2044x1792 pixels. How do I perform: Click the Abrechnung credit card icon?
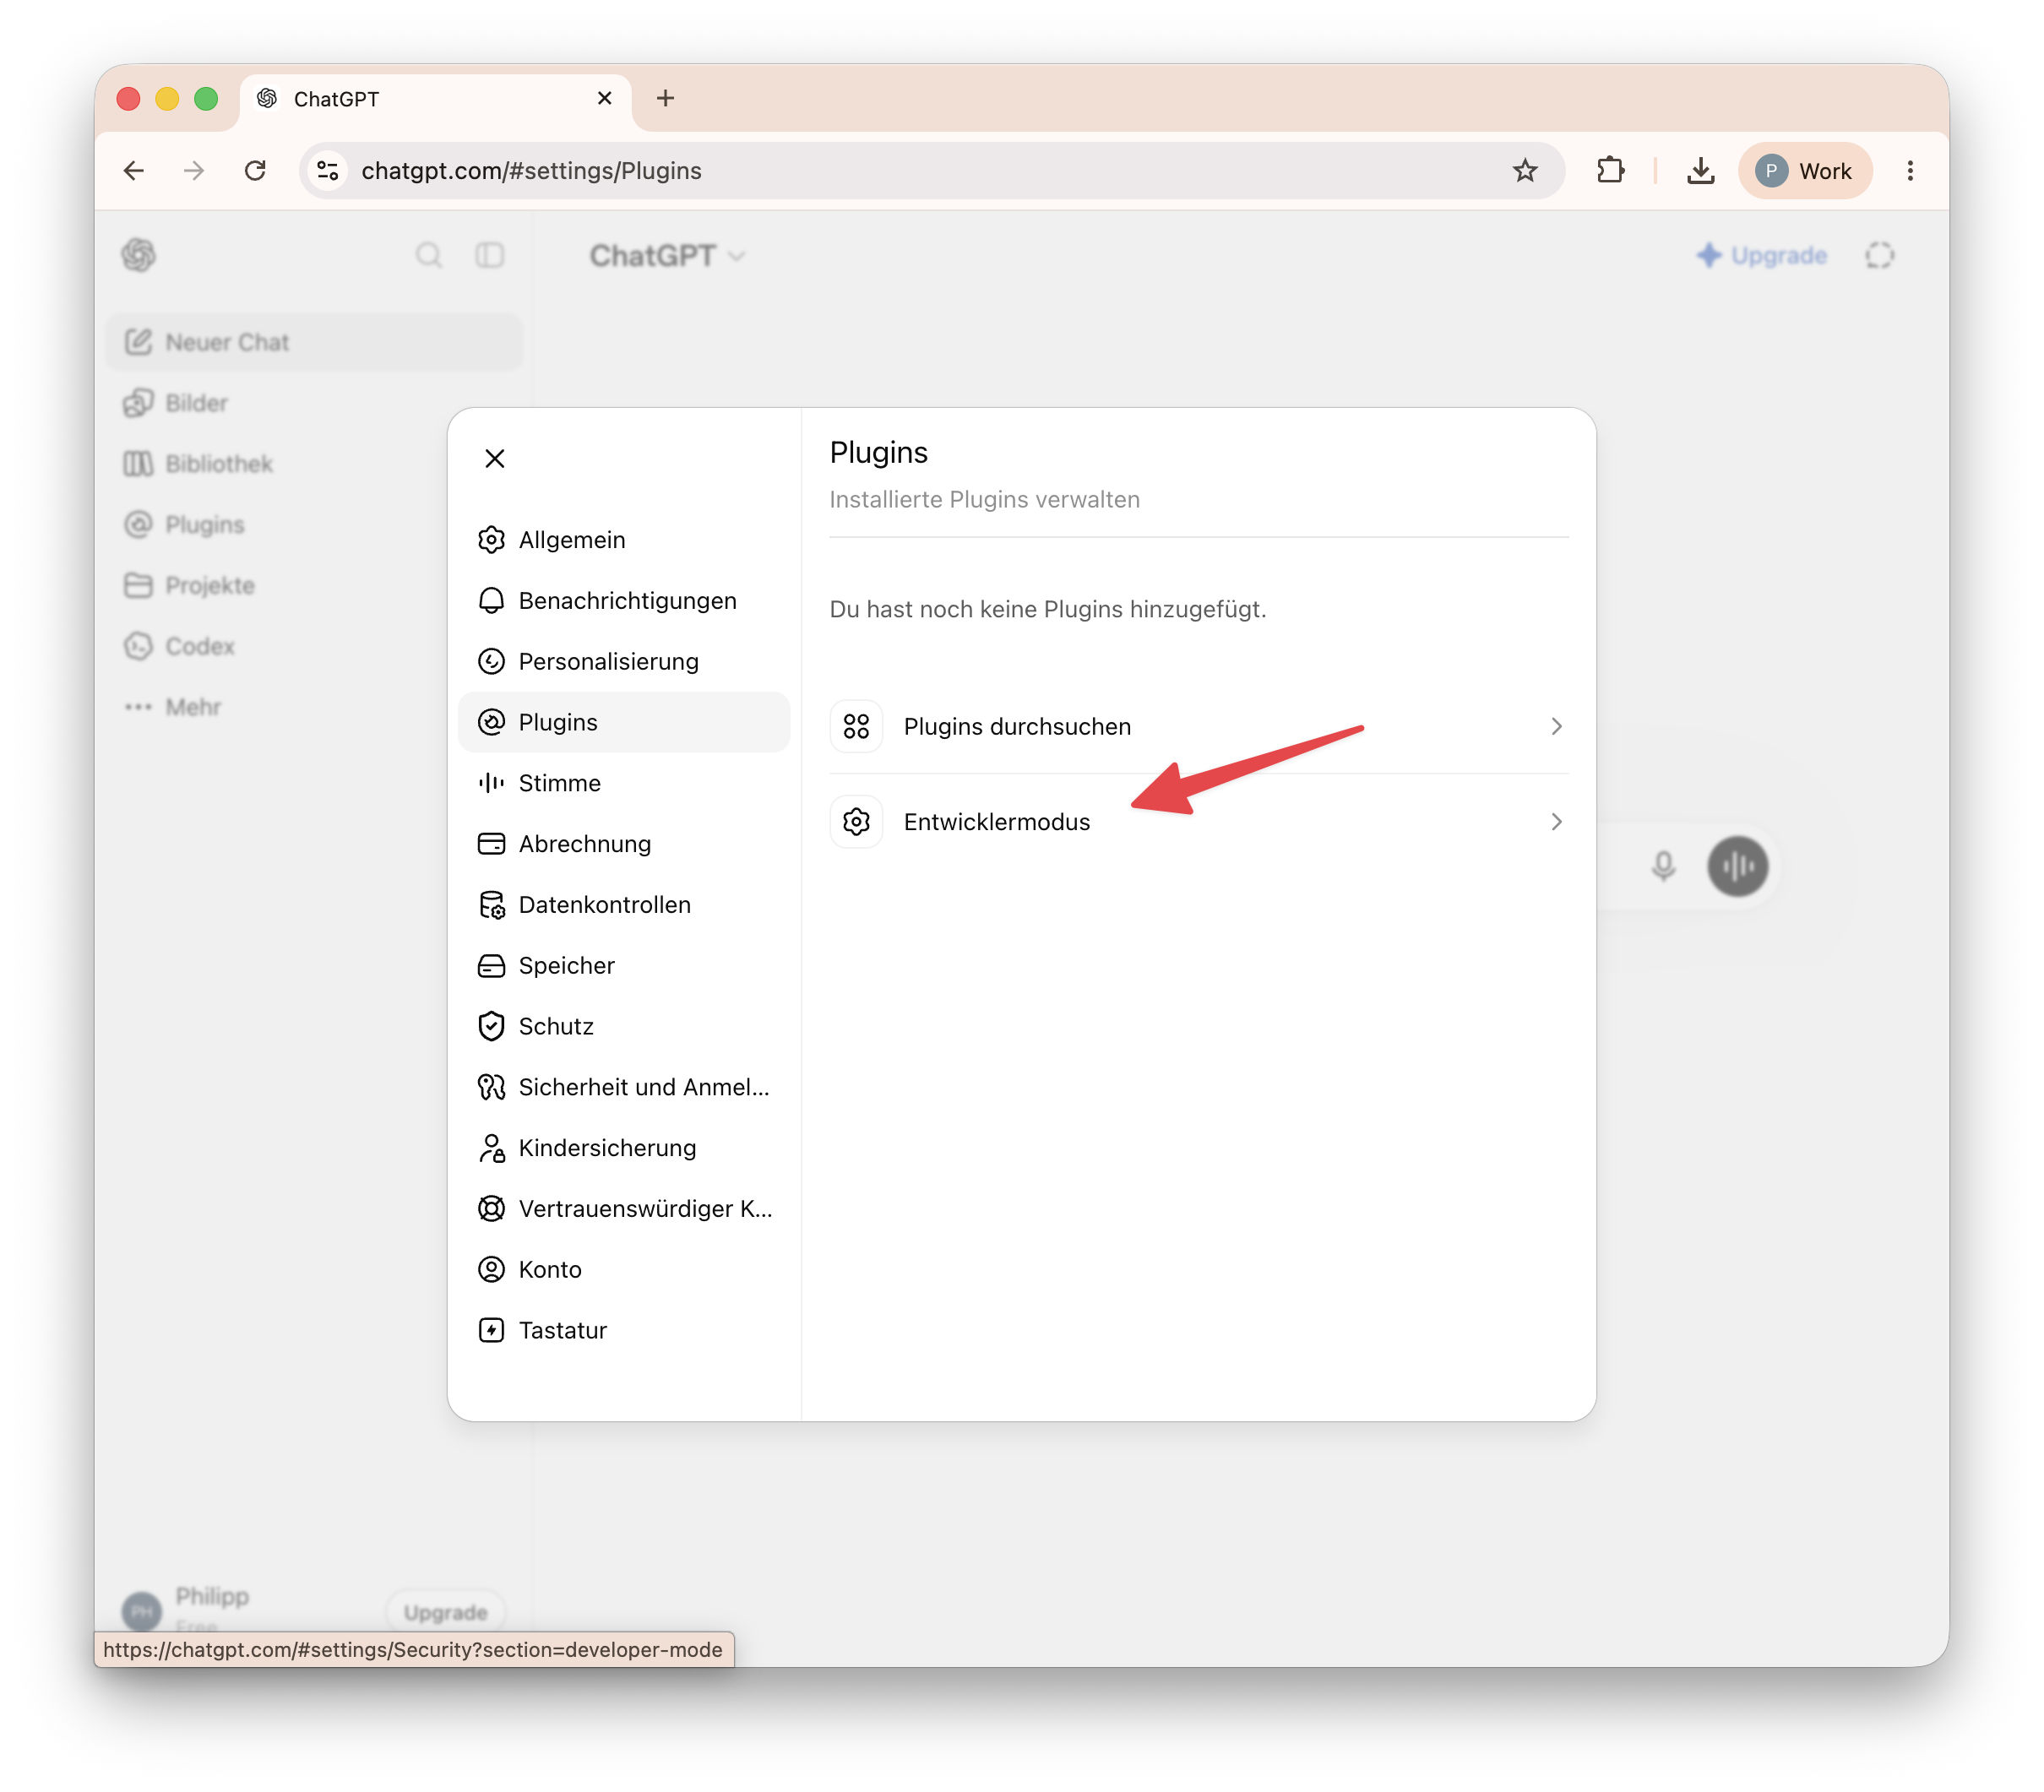click(x=491, y=844)
